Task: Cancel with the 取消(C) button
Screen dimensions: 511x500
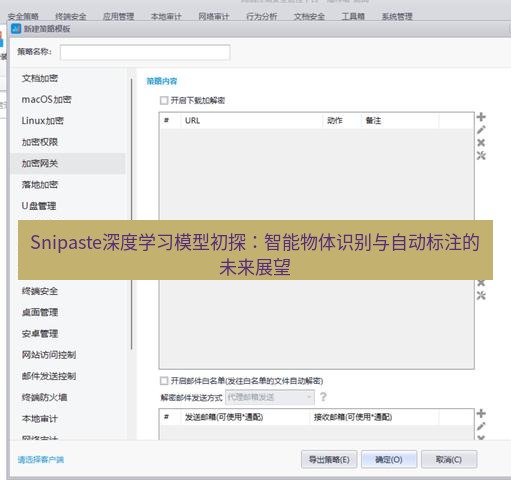Action: click(x=449, y=459)
